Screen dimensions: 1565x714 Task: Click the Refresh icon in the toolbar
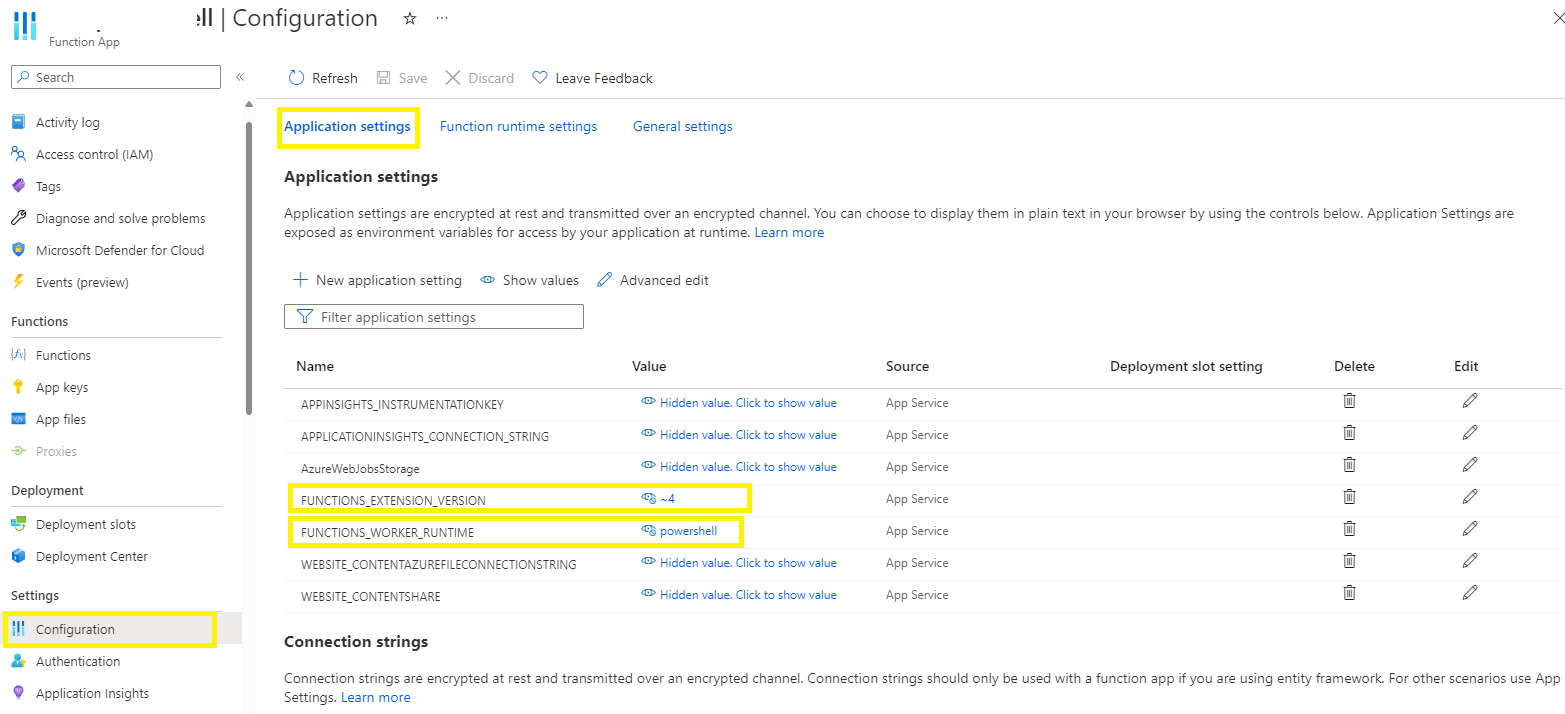coord(296,78)
